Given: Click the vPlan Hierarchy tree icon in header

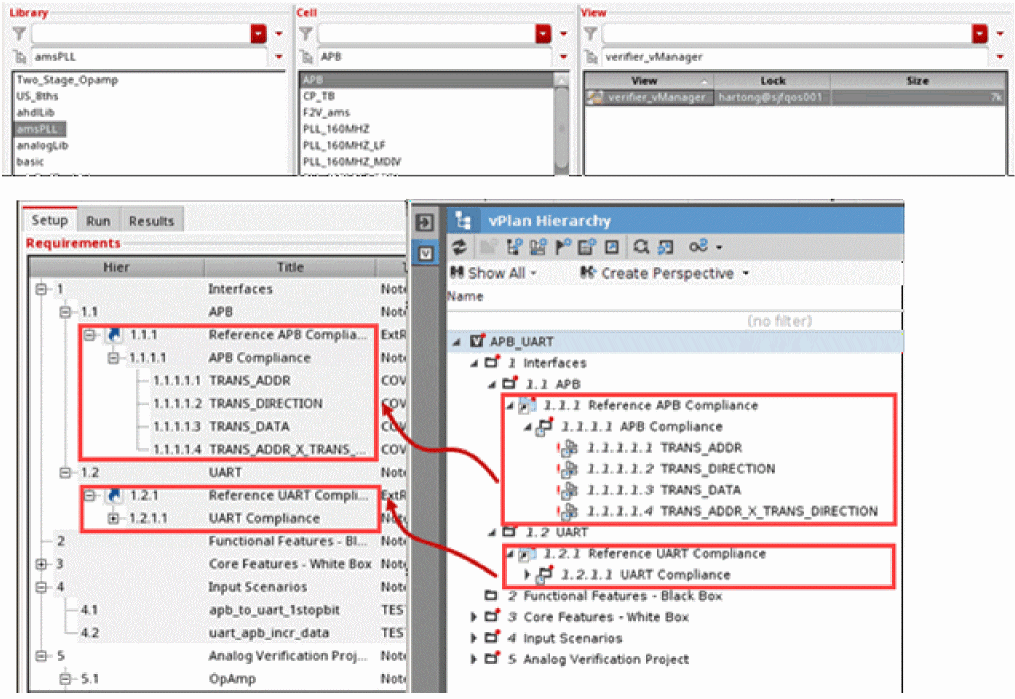Looking at the screenshot, I should point(463,221).
